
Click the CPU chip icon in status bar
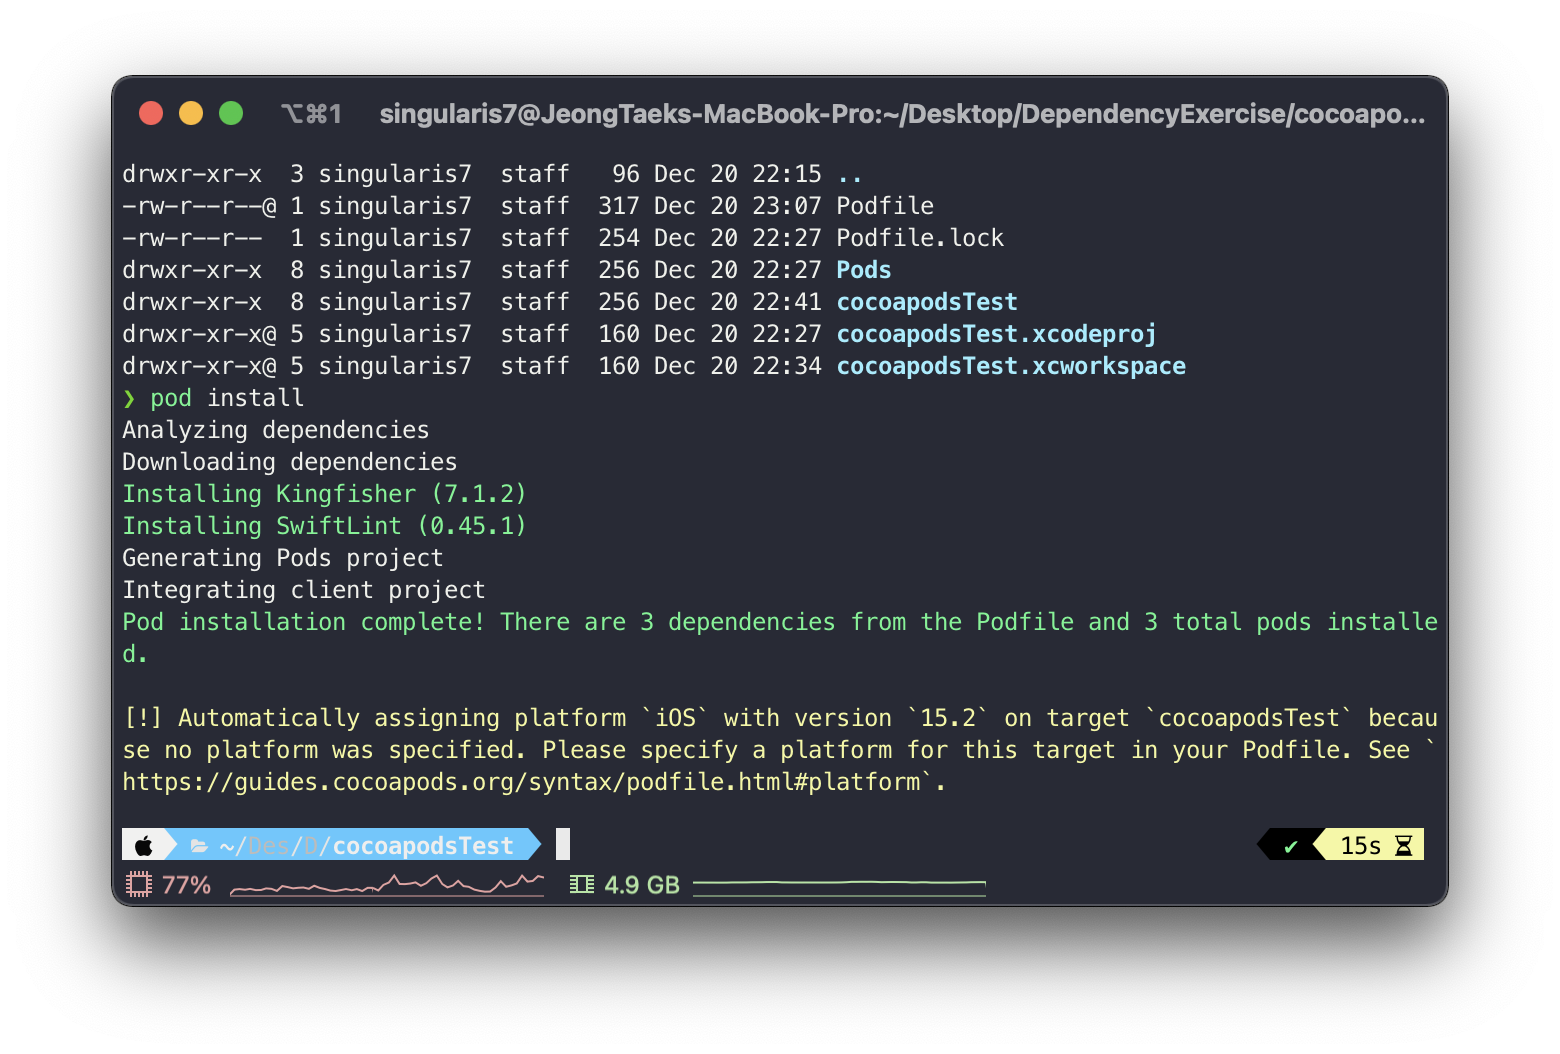tap(139, 885)
